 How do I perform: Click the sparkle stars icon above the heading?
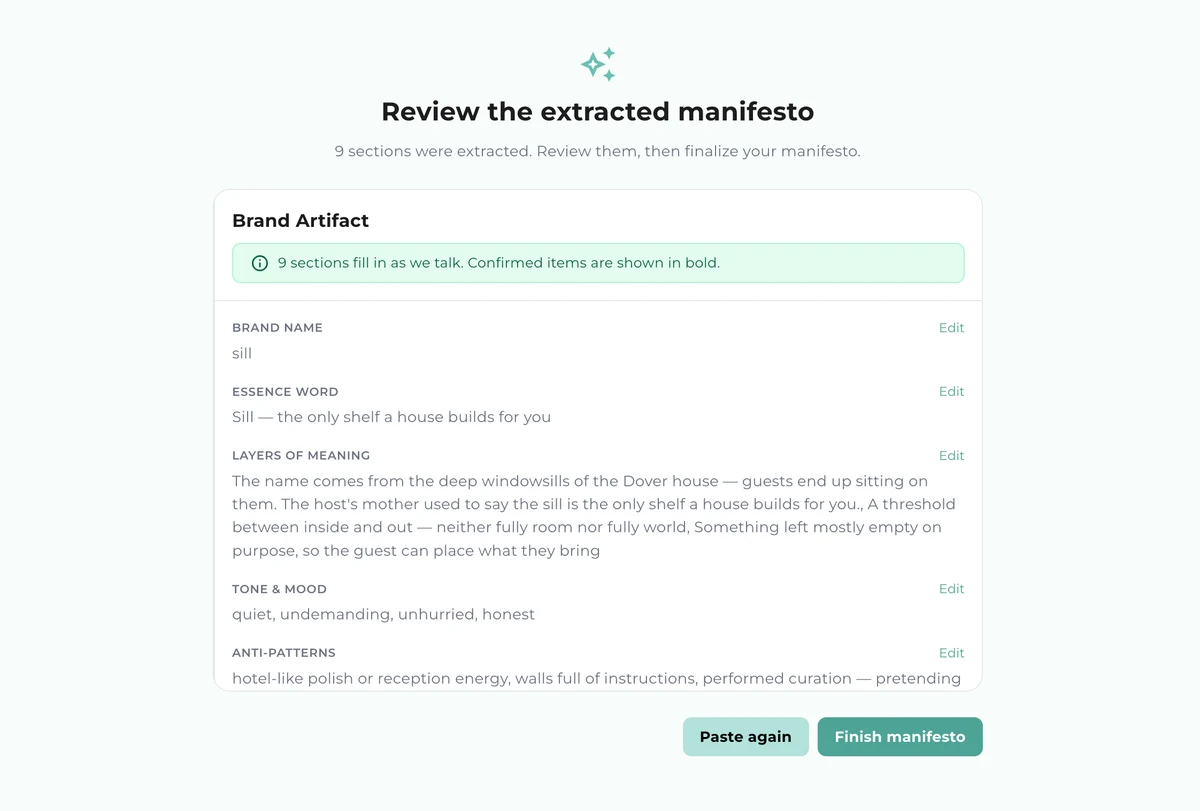click(x=598, y=65)
